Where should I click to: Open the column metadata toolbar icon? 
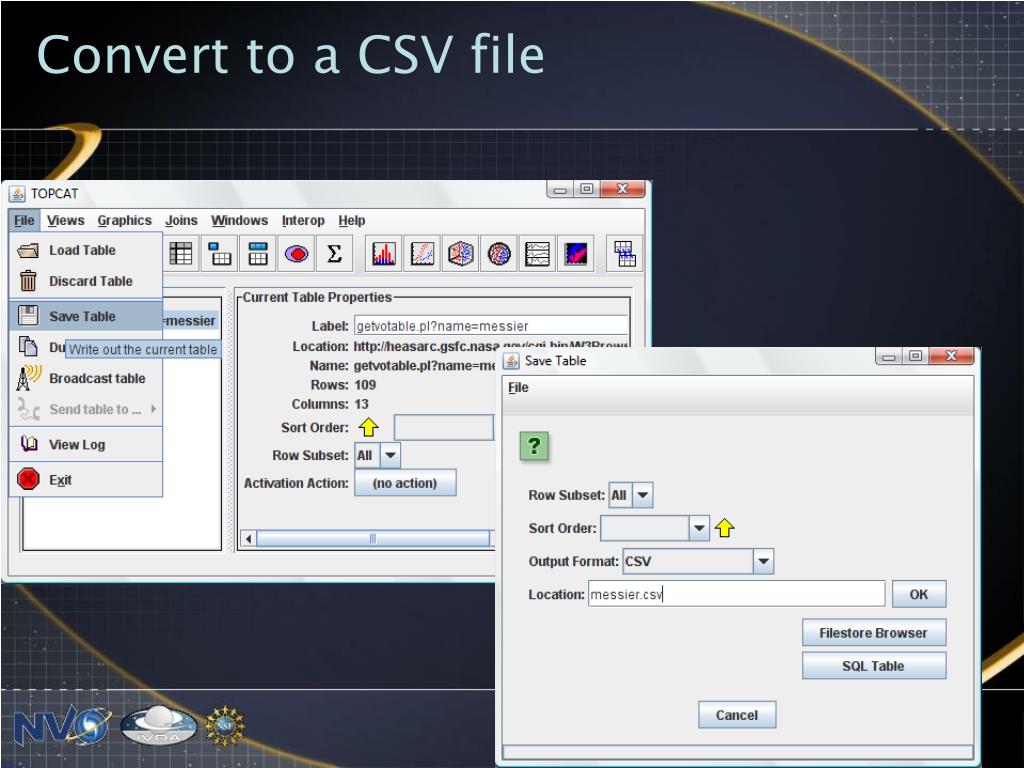coord(258,253)
